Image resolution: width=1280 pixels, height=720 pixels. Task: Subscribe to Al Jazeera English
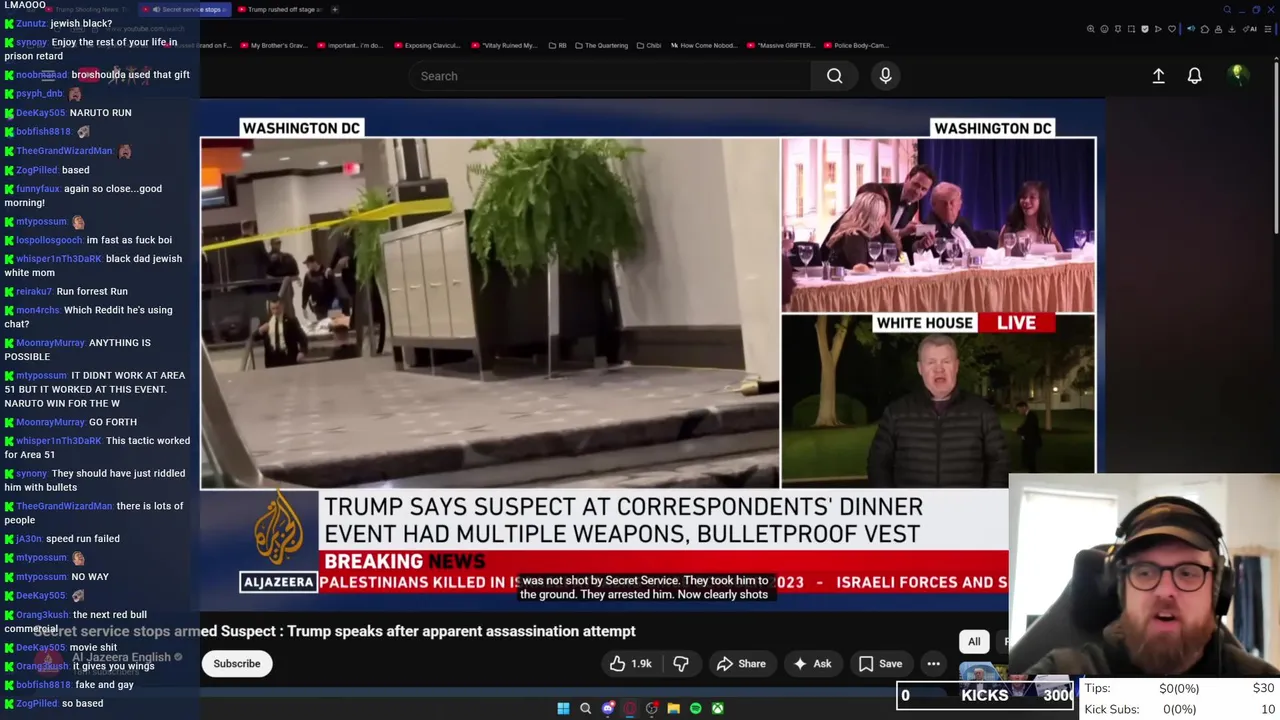(x=237, y=664)
